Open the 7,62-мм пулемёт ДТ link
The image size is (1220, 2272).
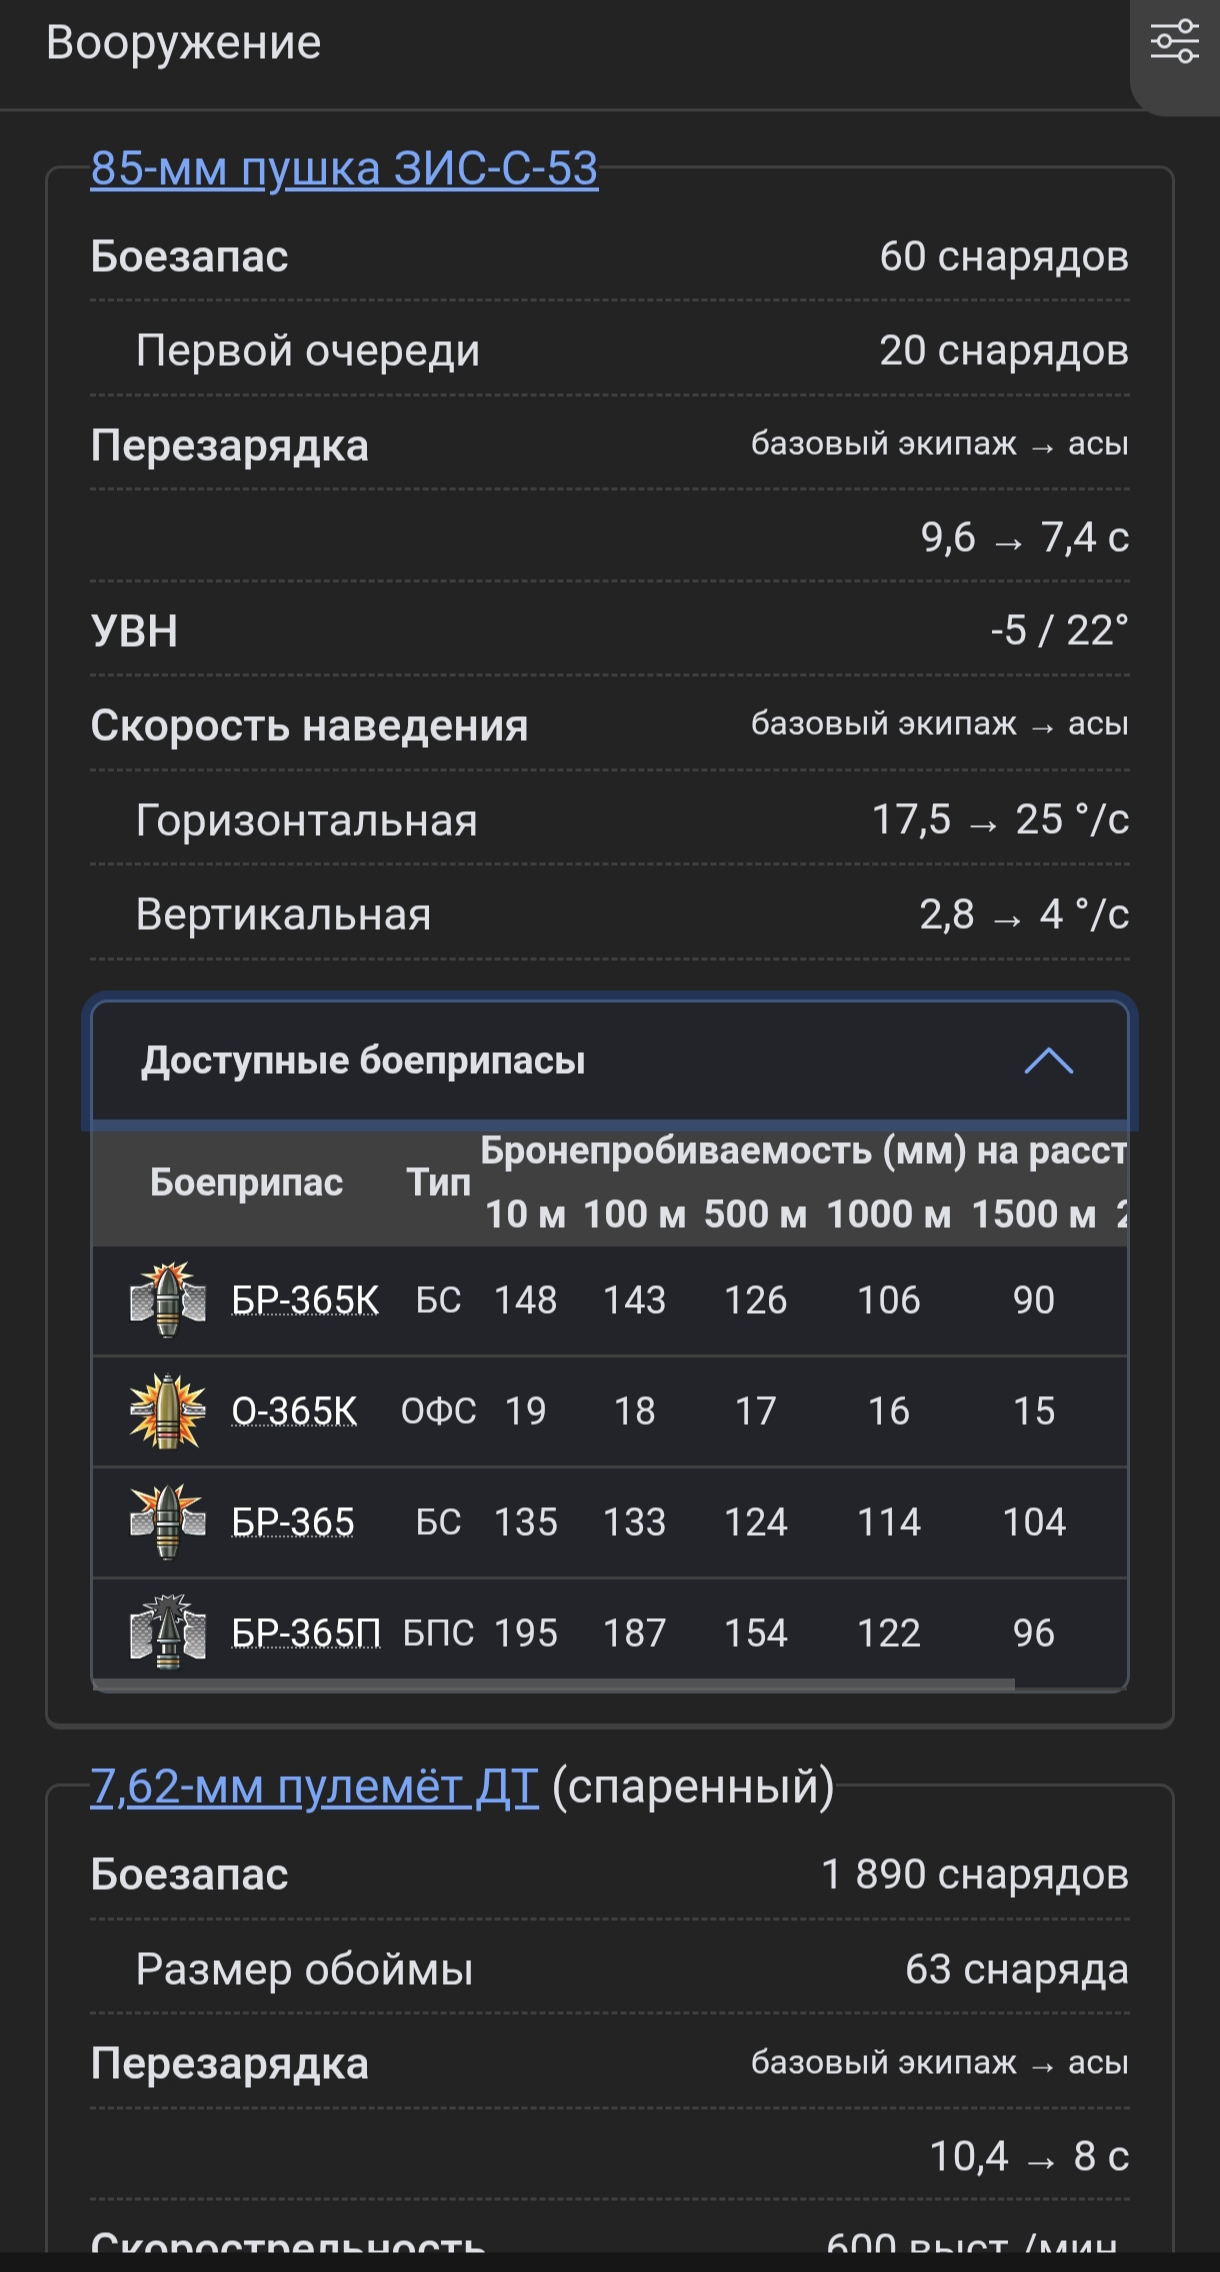pos(314,1786)
